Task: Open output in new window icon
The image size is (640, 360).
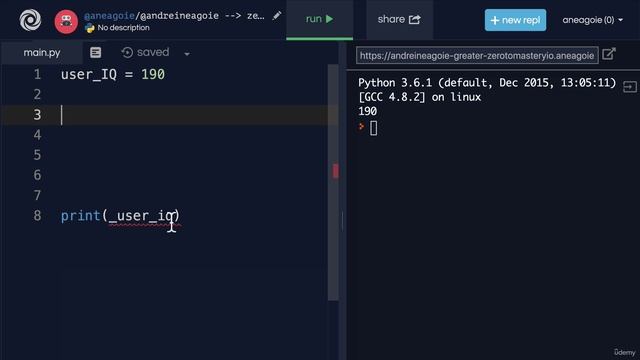Action: (608, 54)
